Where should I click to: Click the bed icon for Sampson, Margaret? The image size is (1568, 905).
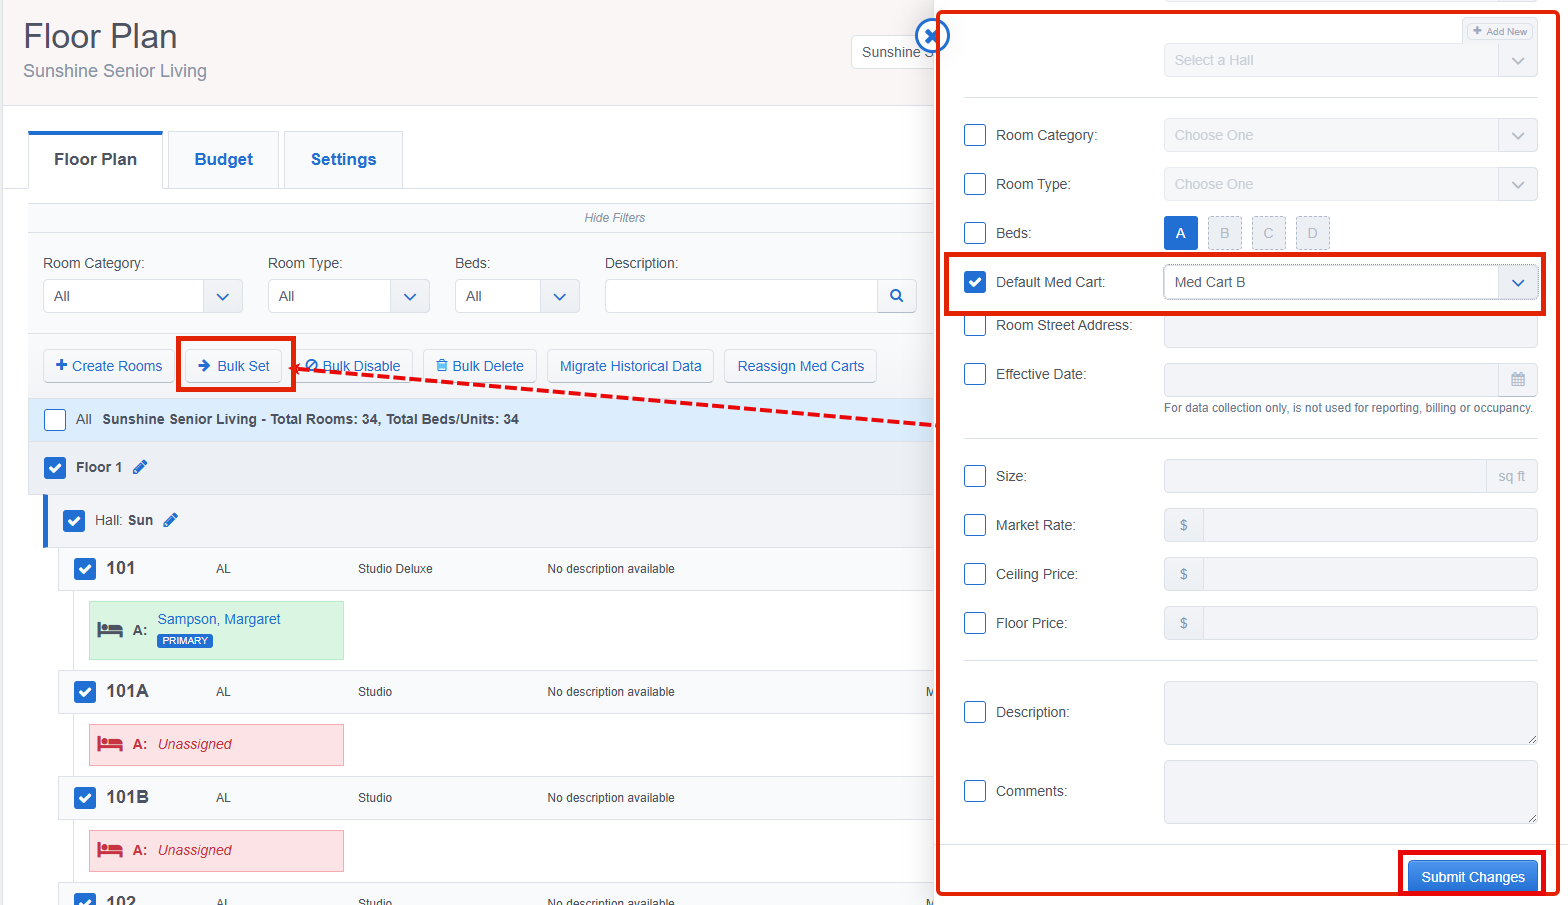[110, 630]
